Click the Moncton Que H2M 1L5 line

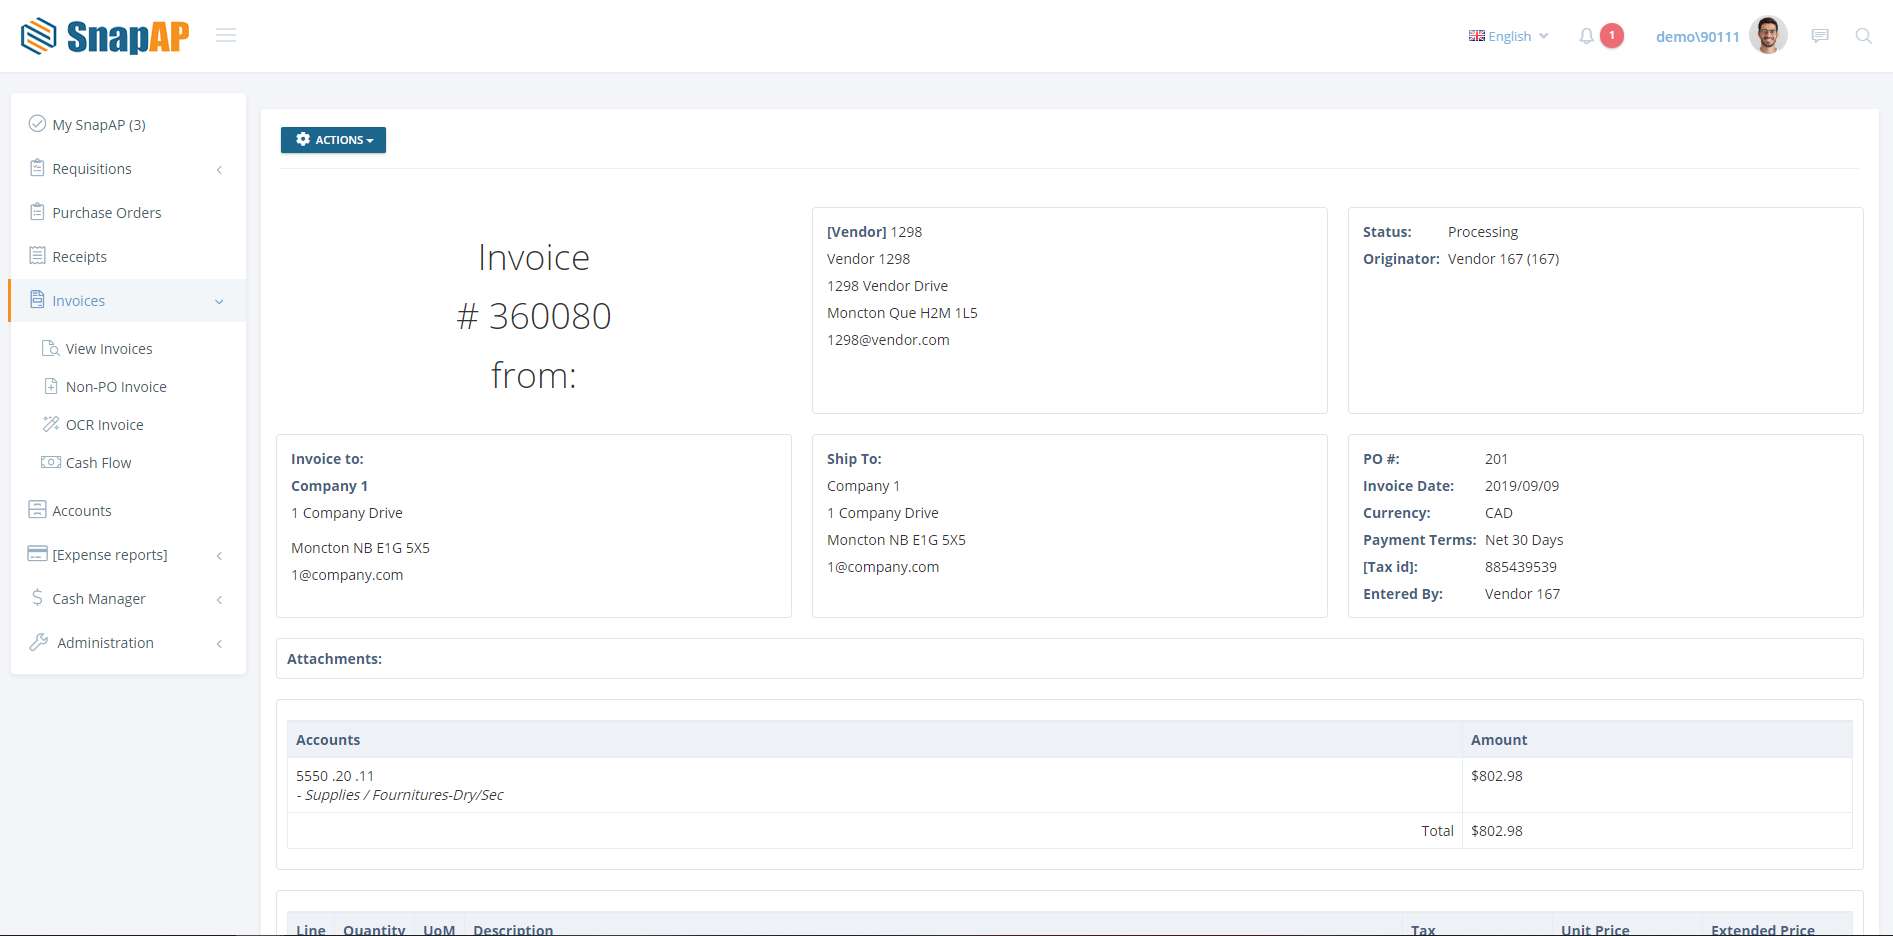902,313
